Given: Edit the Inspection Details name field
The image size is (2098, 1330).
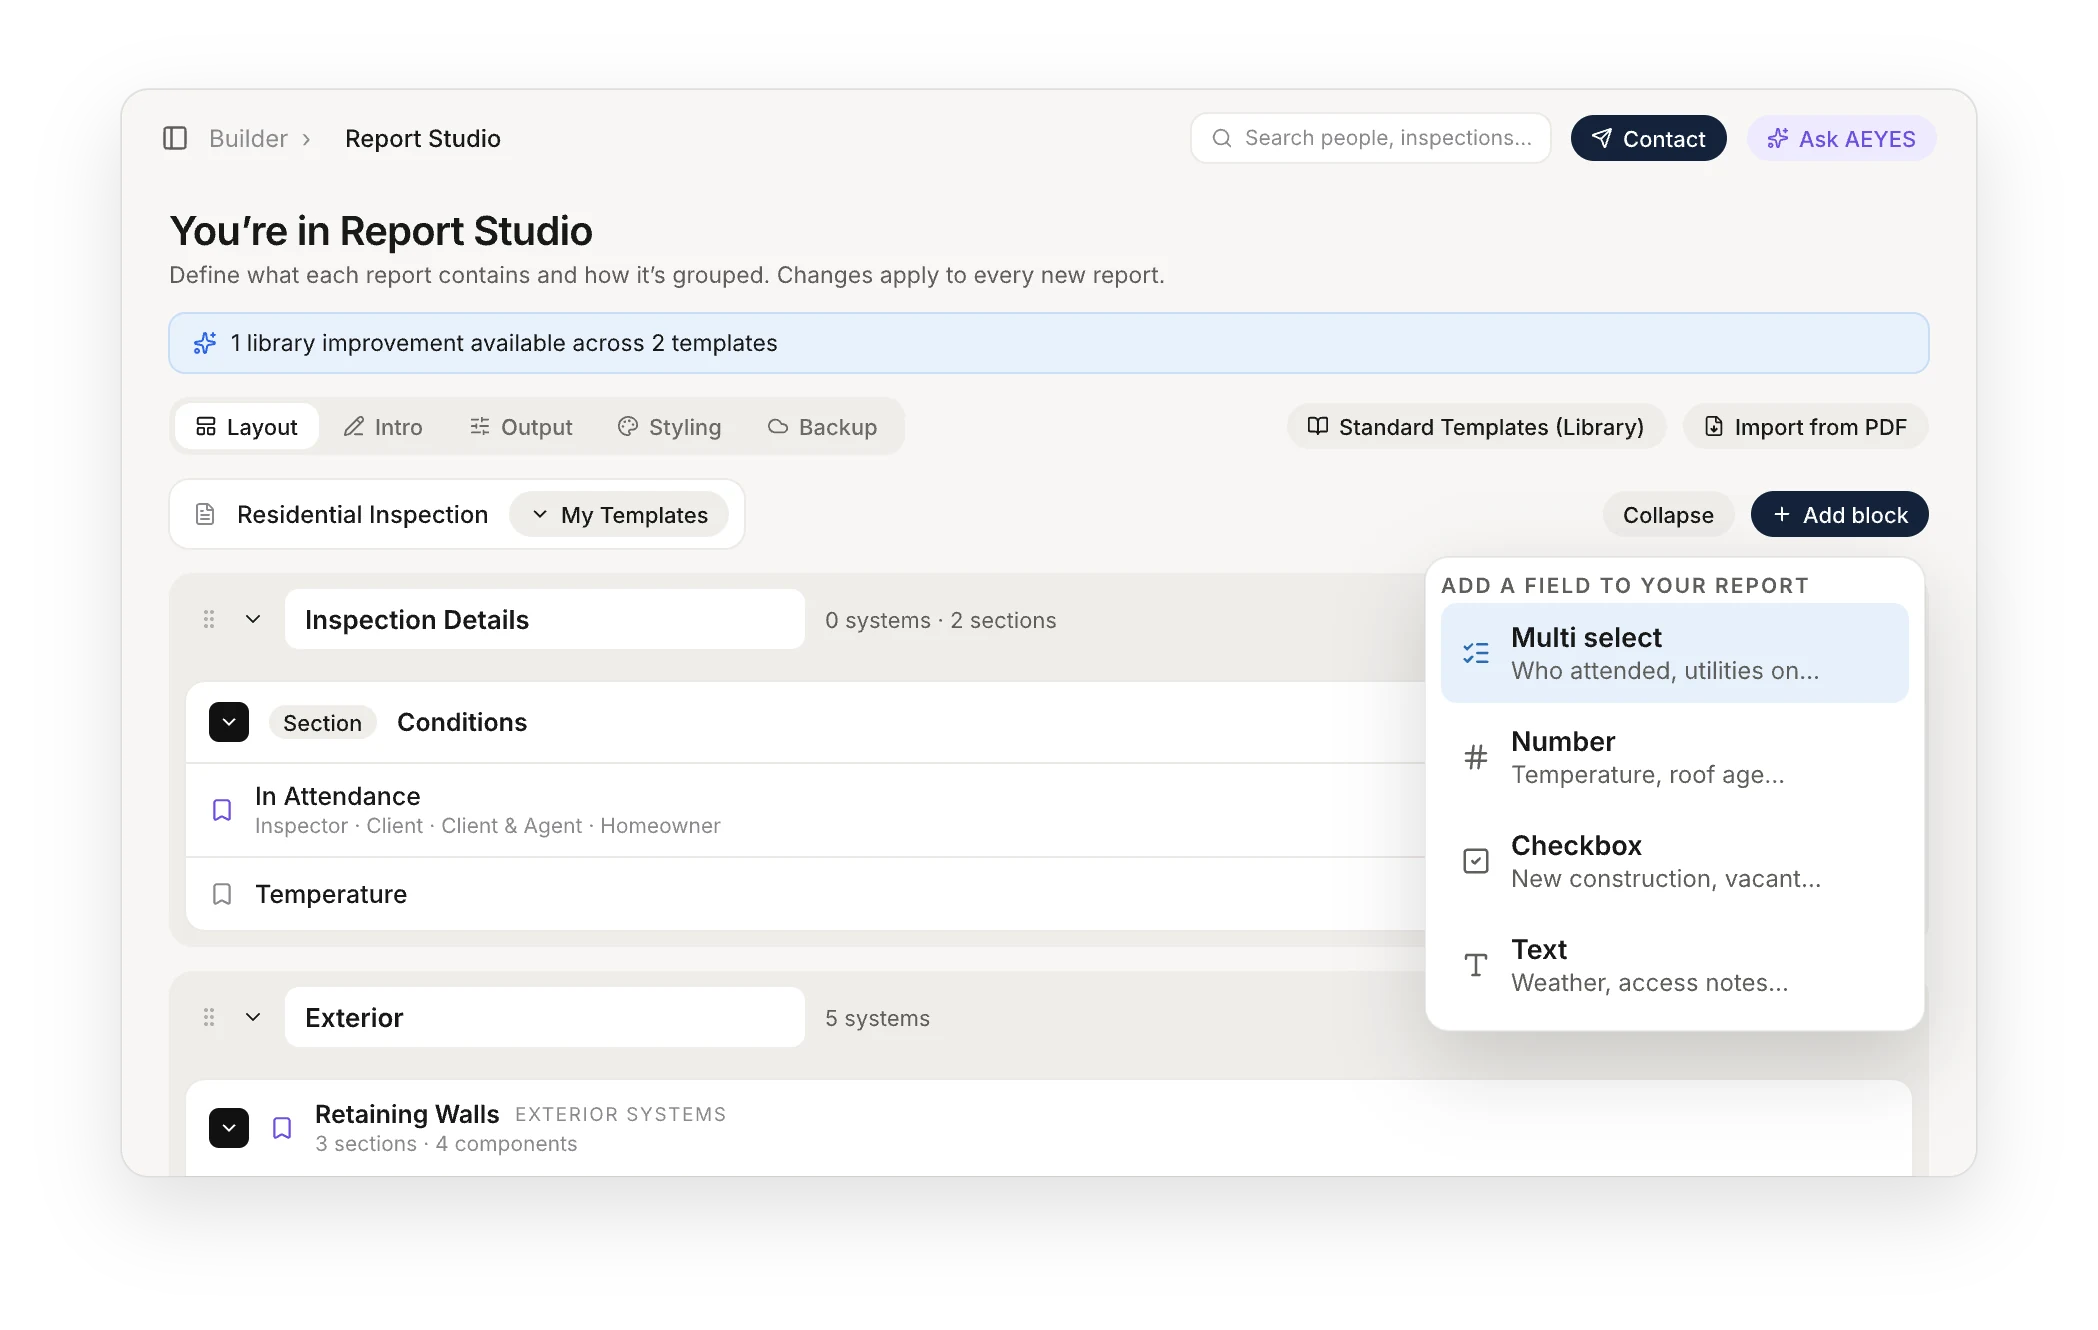Looking at the screenshot, I should 545,619.
